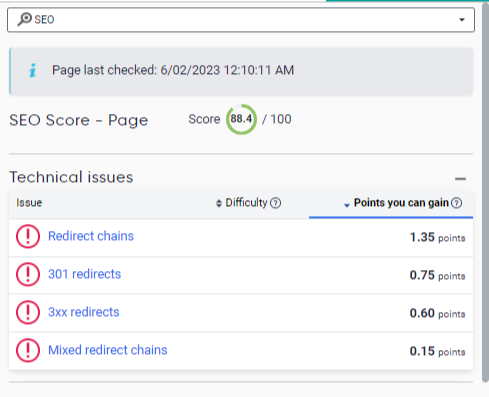
Task: Click the warning icon beside 3xx redirects
Action: point(28,312)
